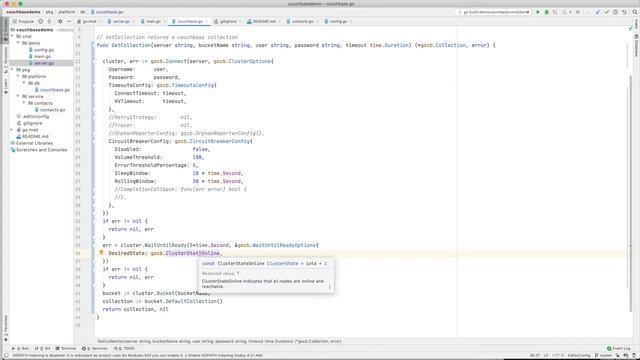This screenshot has width=640, height=360.
Task: Stop the running process from the toolbar
Action: coord(578,12)
